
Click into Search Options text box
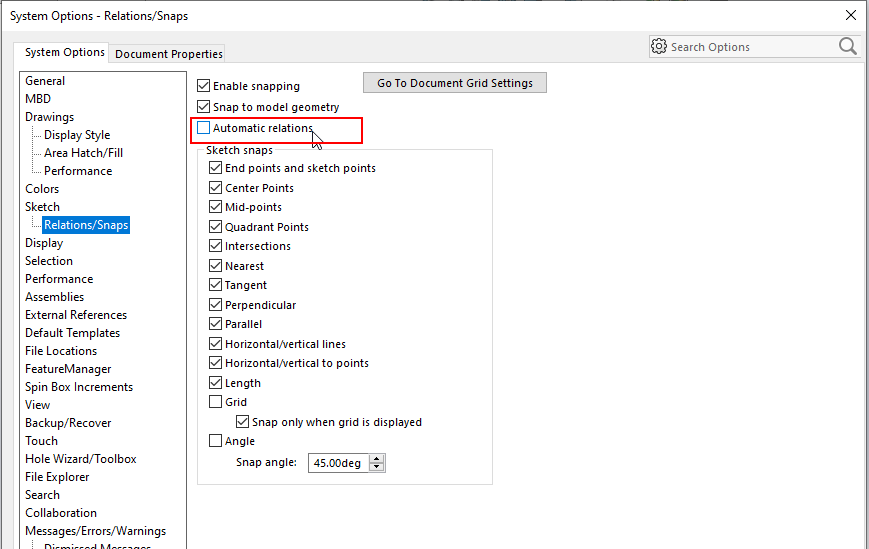(x=751, y=47)
